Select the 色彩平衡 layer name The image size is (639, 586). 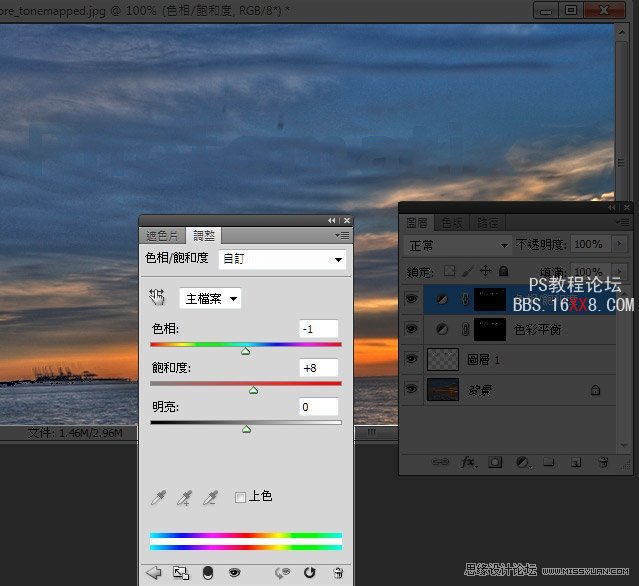(538, 329)
